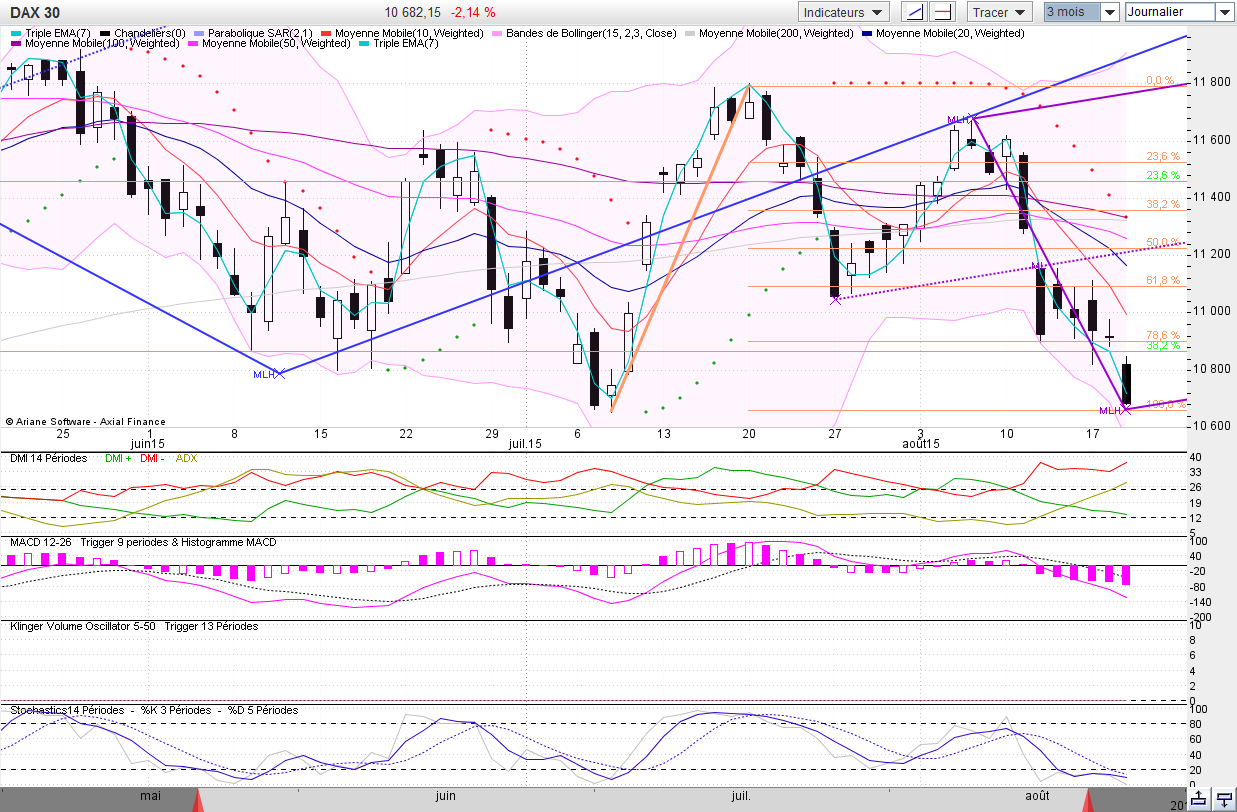The height and width of the screenshot is (812, 1237).
Task: Click the red DMI - legend label
Action: tap(152, 458)
